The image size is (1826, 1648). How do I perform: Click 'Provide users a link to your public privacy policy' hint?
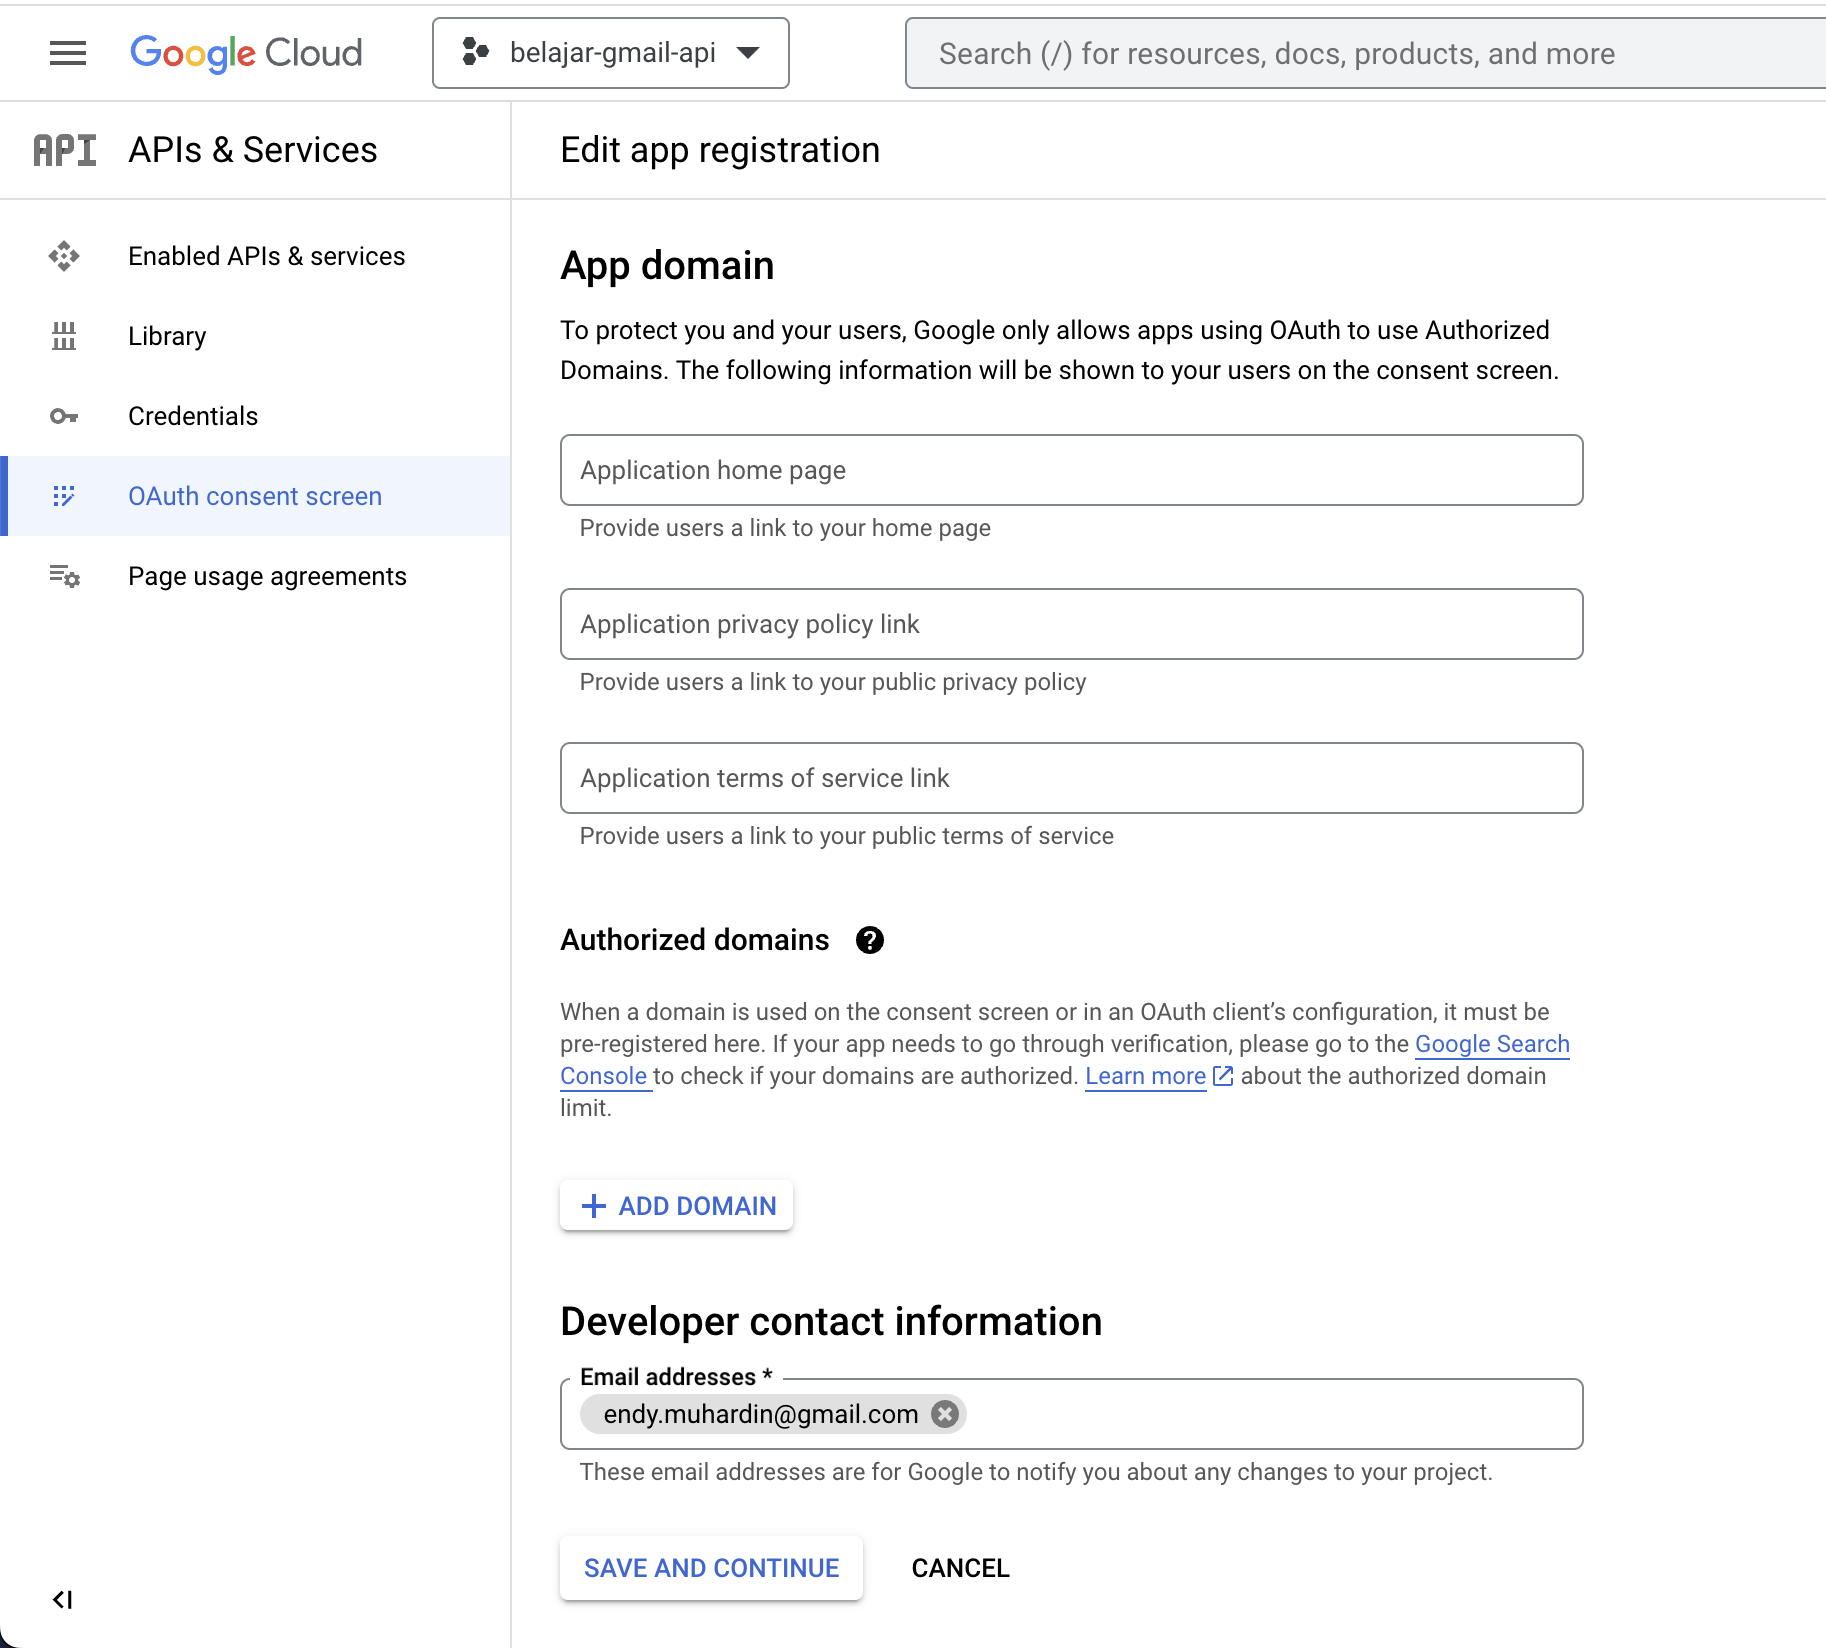pyautogui.click(x=833, y=682)
